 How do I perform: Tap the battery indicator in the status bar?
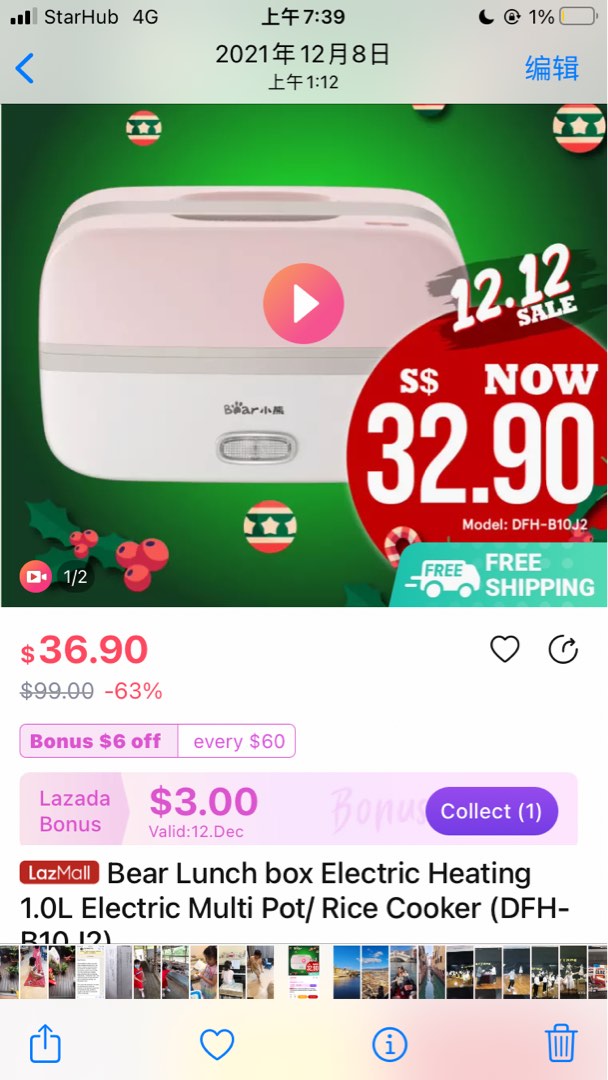pos(578,17)
